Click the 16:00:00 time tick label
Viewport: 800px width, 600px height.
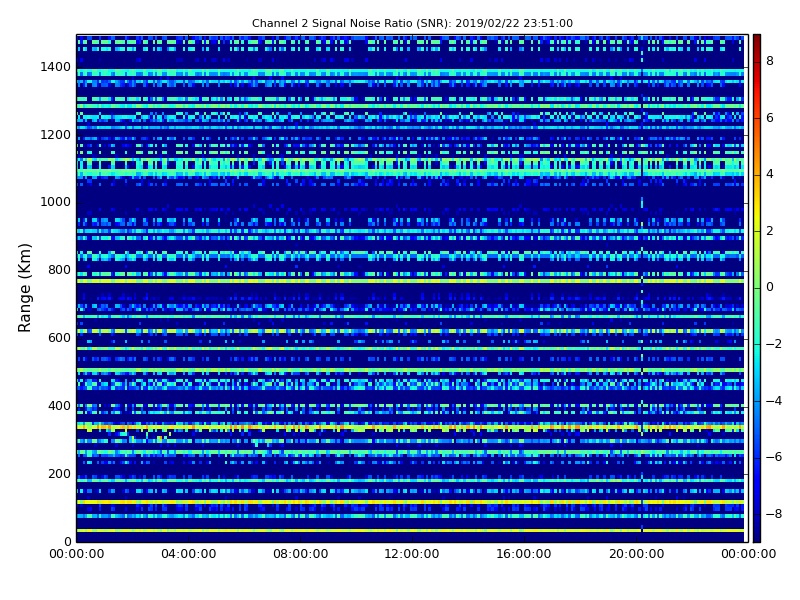tap(524, 554)
